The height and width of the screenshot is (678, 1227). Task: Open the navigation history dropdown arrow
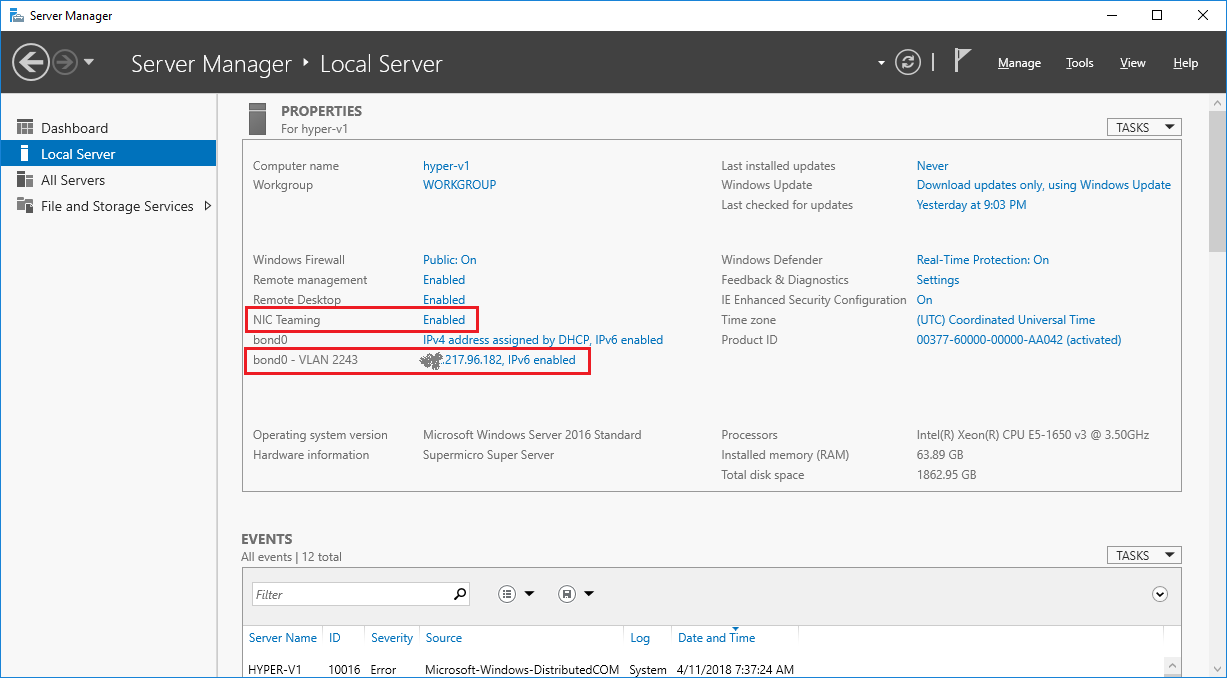tap(89, 63)
